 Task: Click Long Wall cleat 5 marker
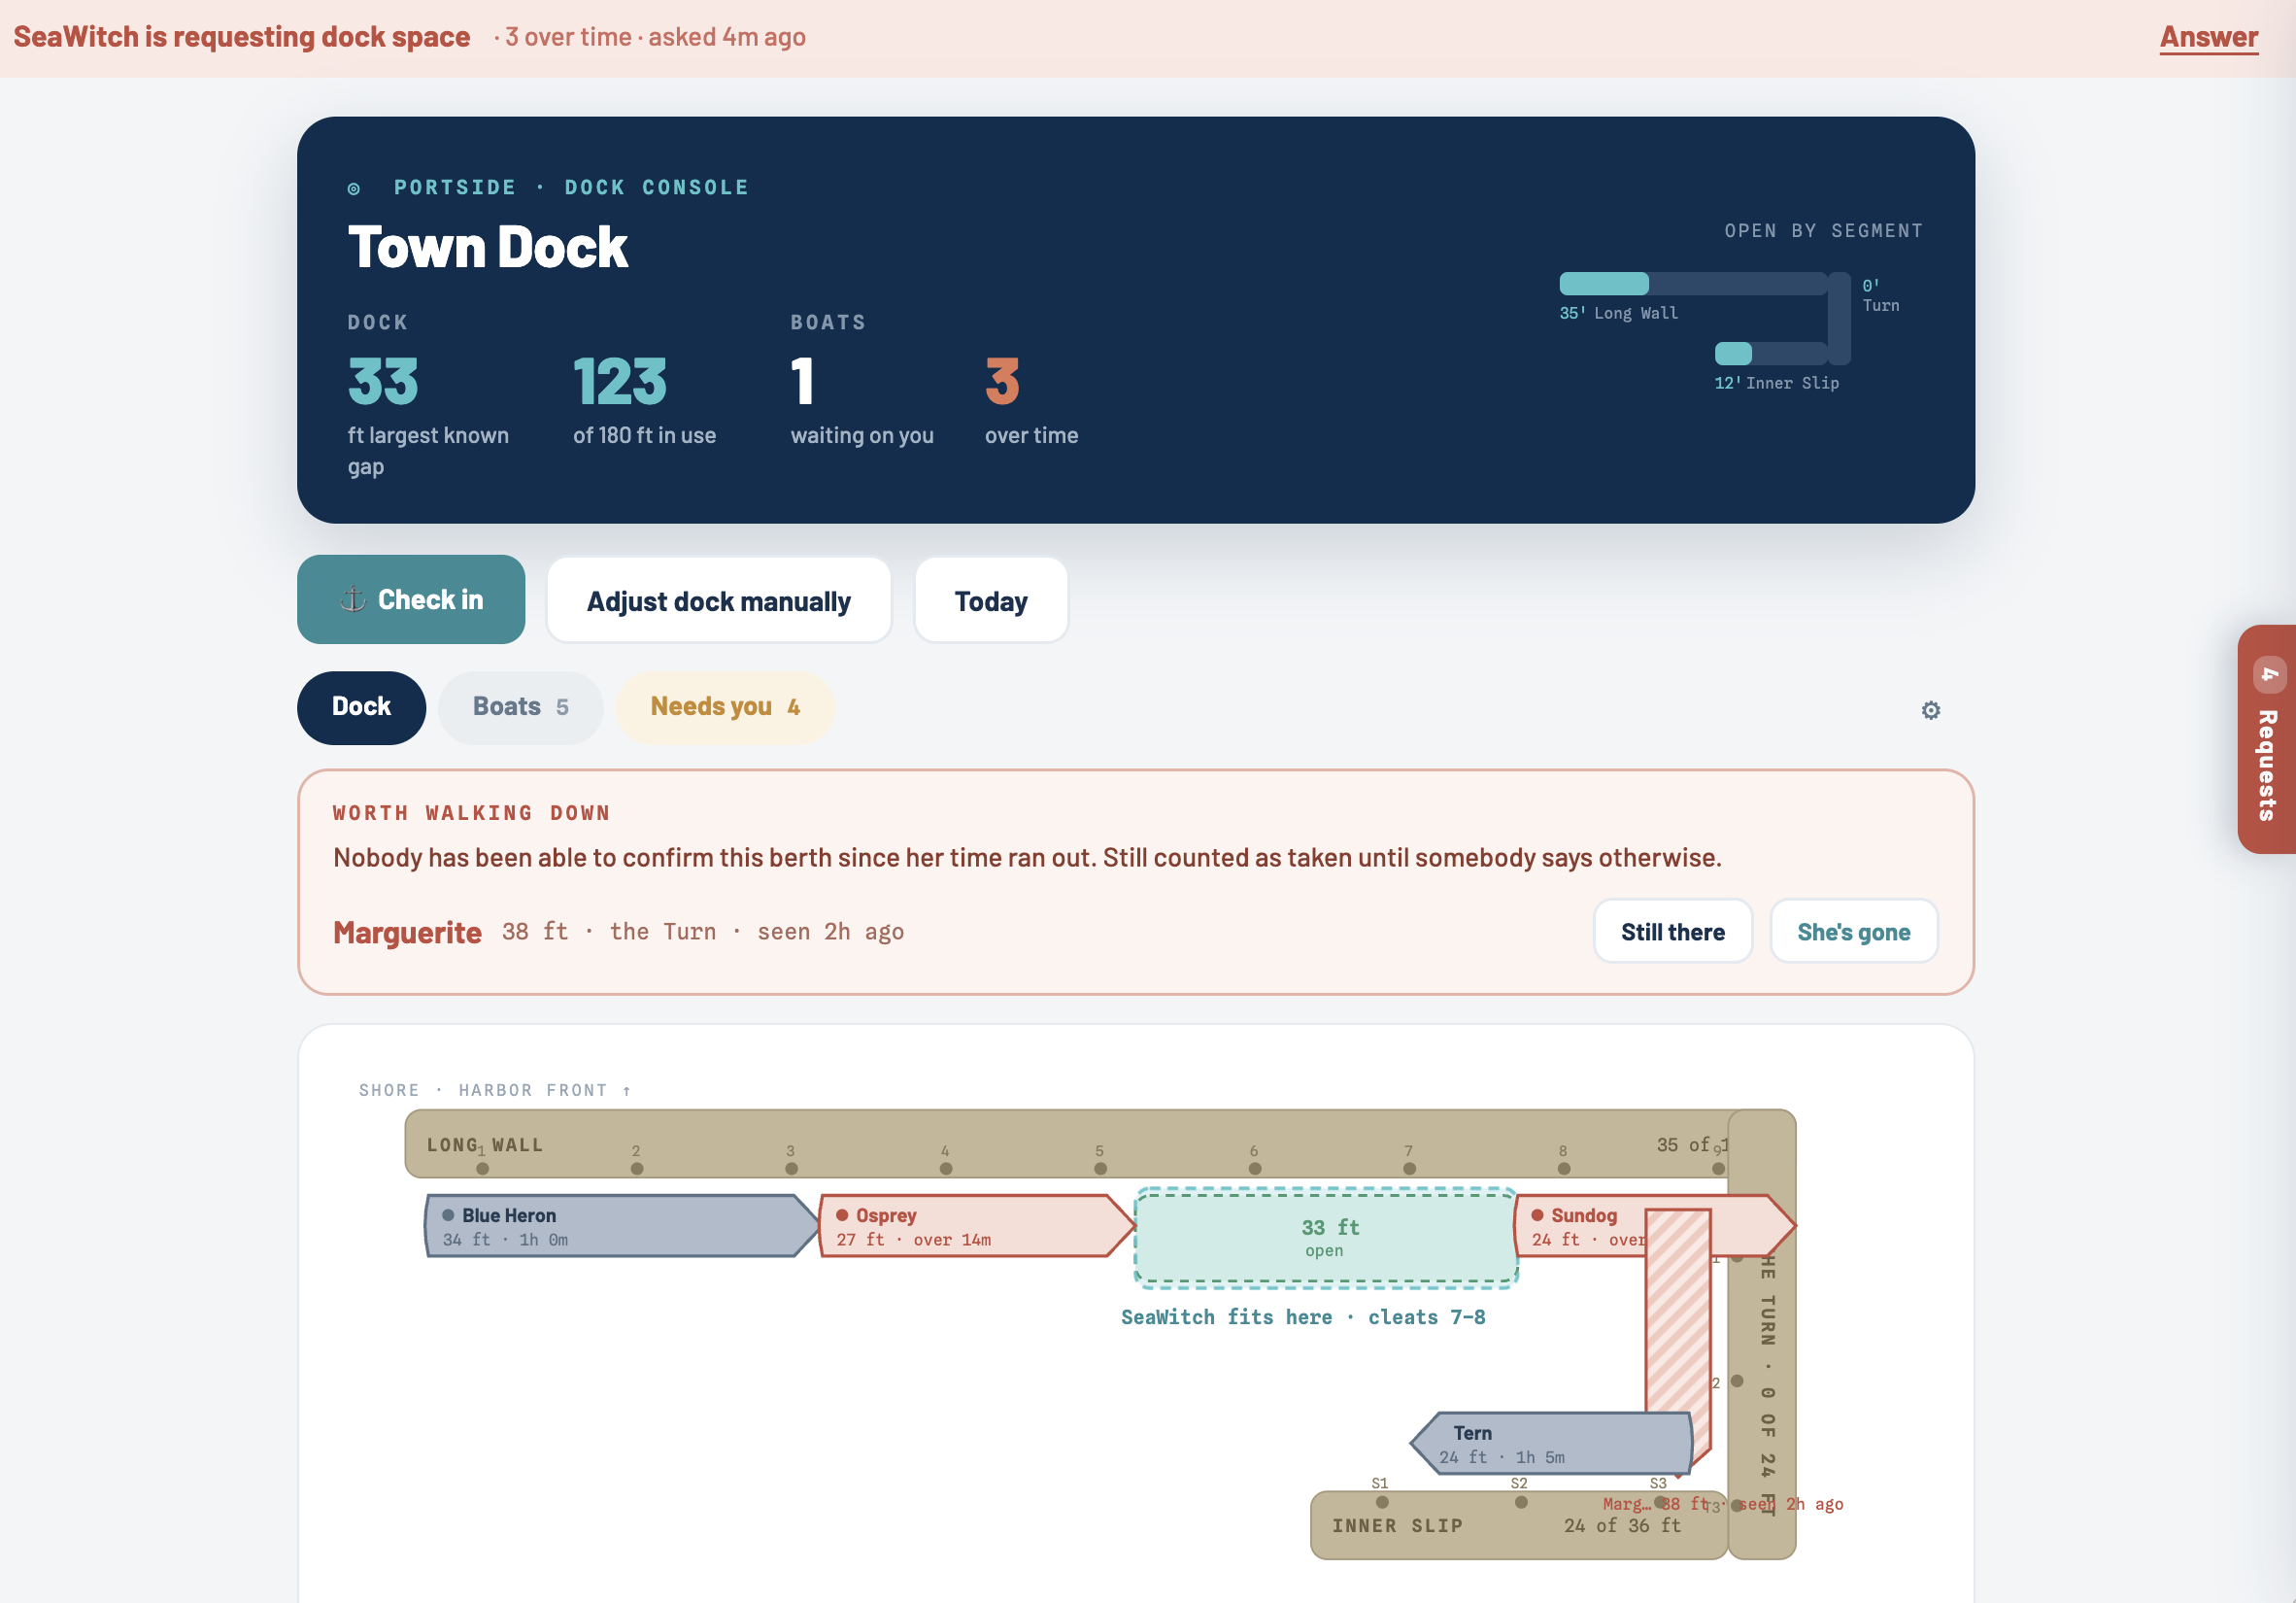click(x=1100, y=1168)
